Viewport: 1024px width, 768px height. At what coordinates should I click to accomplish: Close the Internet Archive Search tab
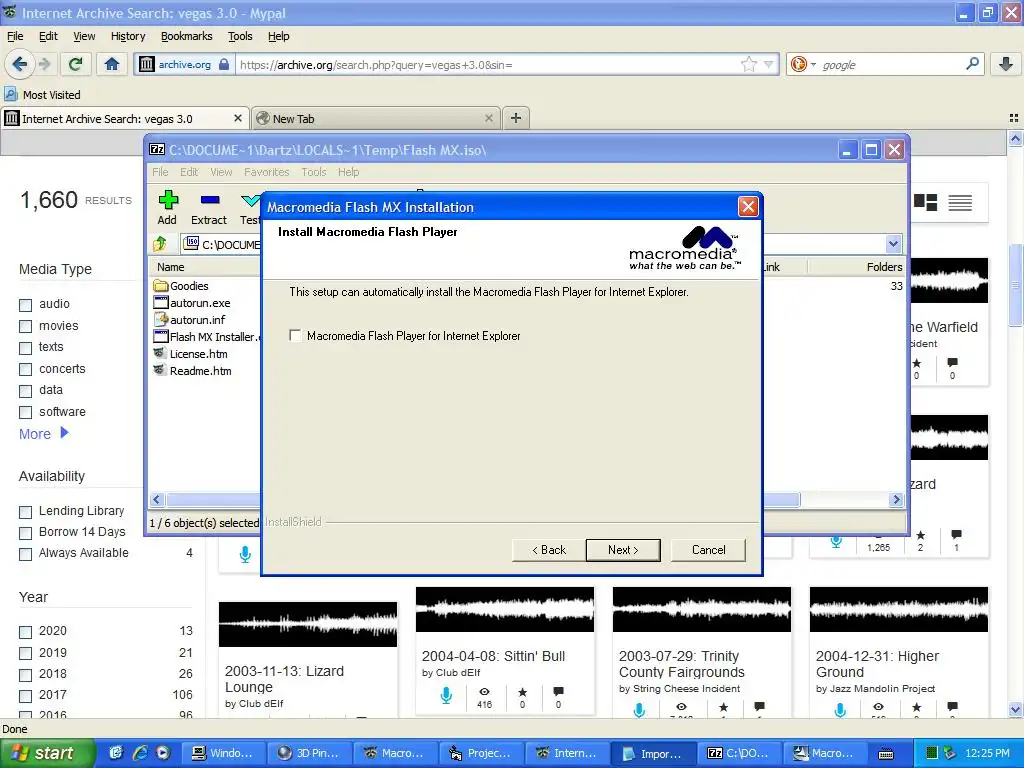pyautogui.click(x=238, y=118)
